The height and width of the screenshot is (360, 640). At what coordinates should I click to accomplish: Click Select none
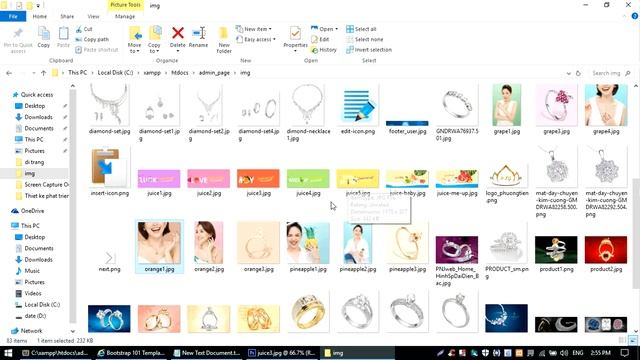364,39
